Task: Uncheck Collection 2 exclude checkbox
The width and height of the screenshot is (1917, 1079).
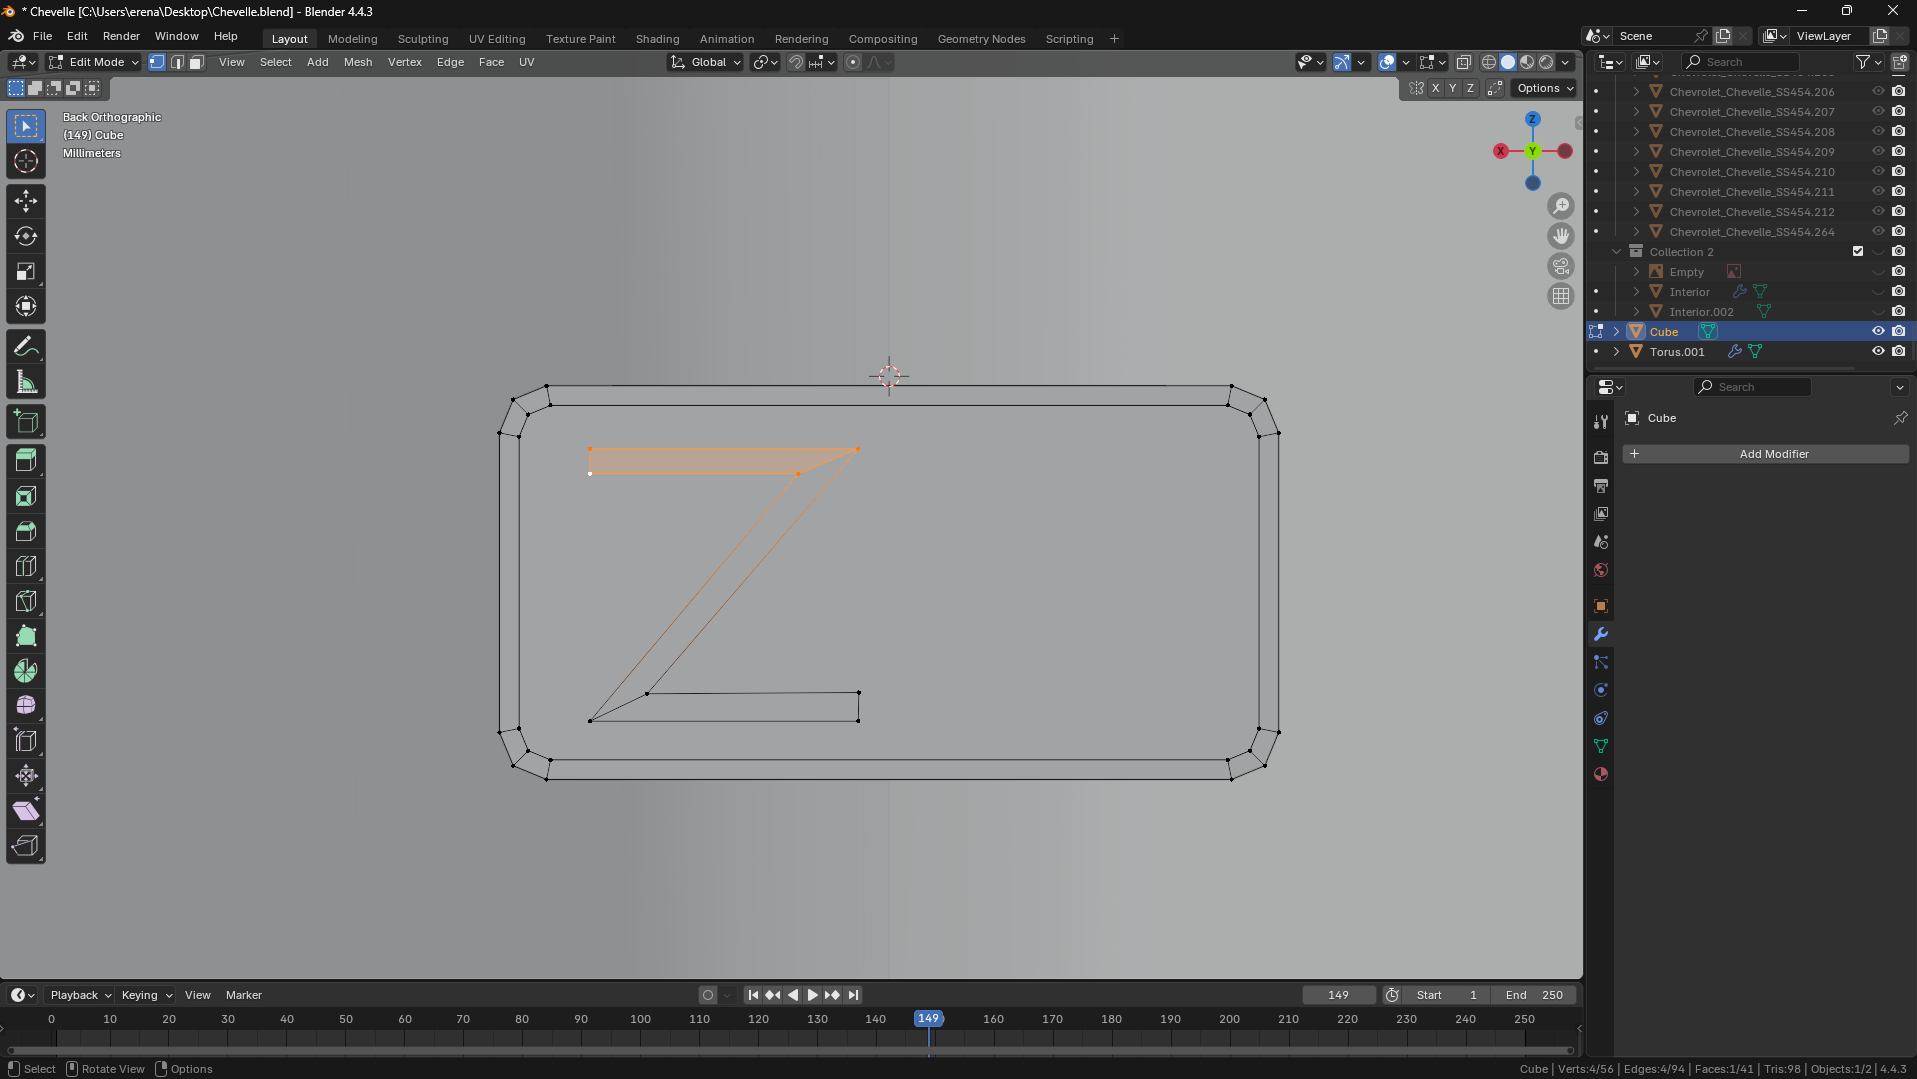Action: tap(1858, 251)
